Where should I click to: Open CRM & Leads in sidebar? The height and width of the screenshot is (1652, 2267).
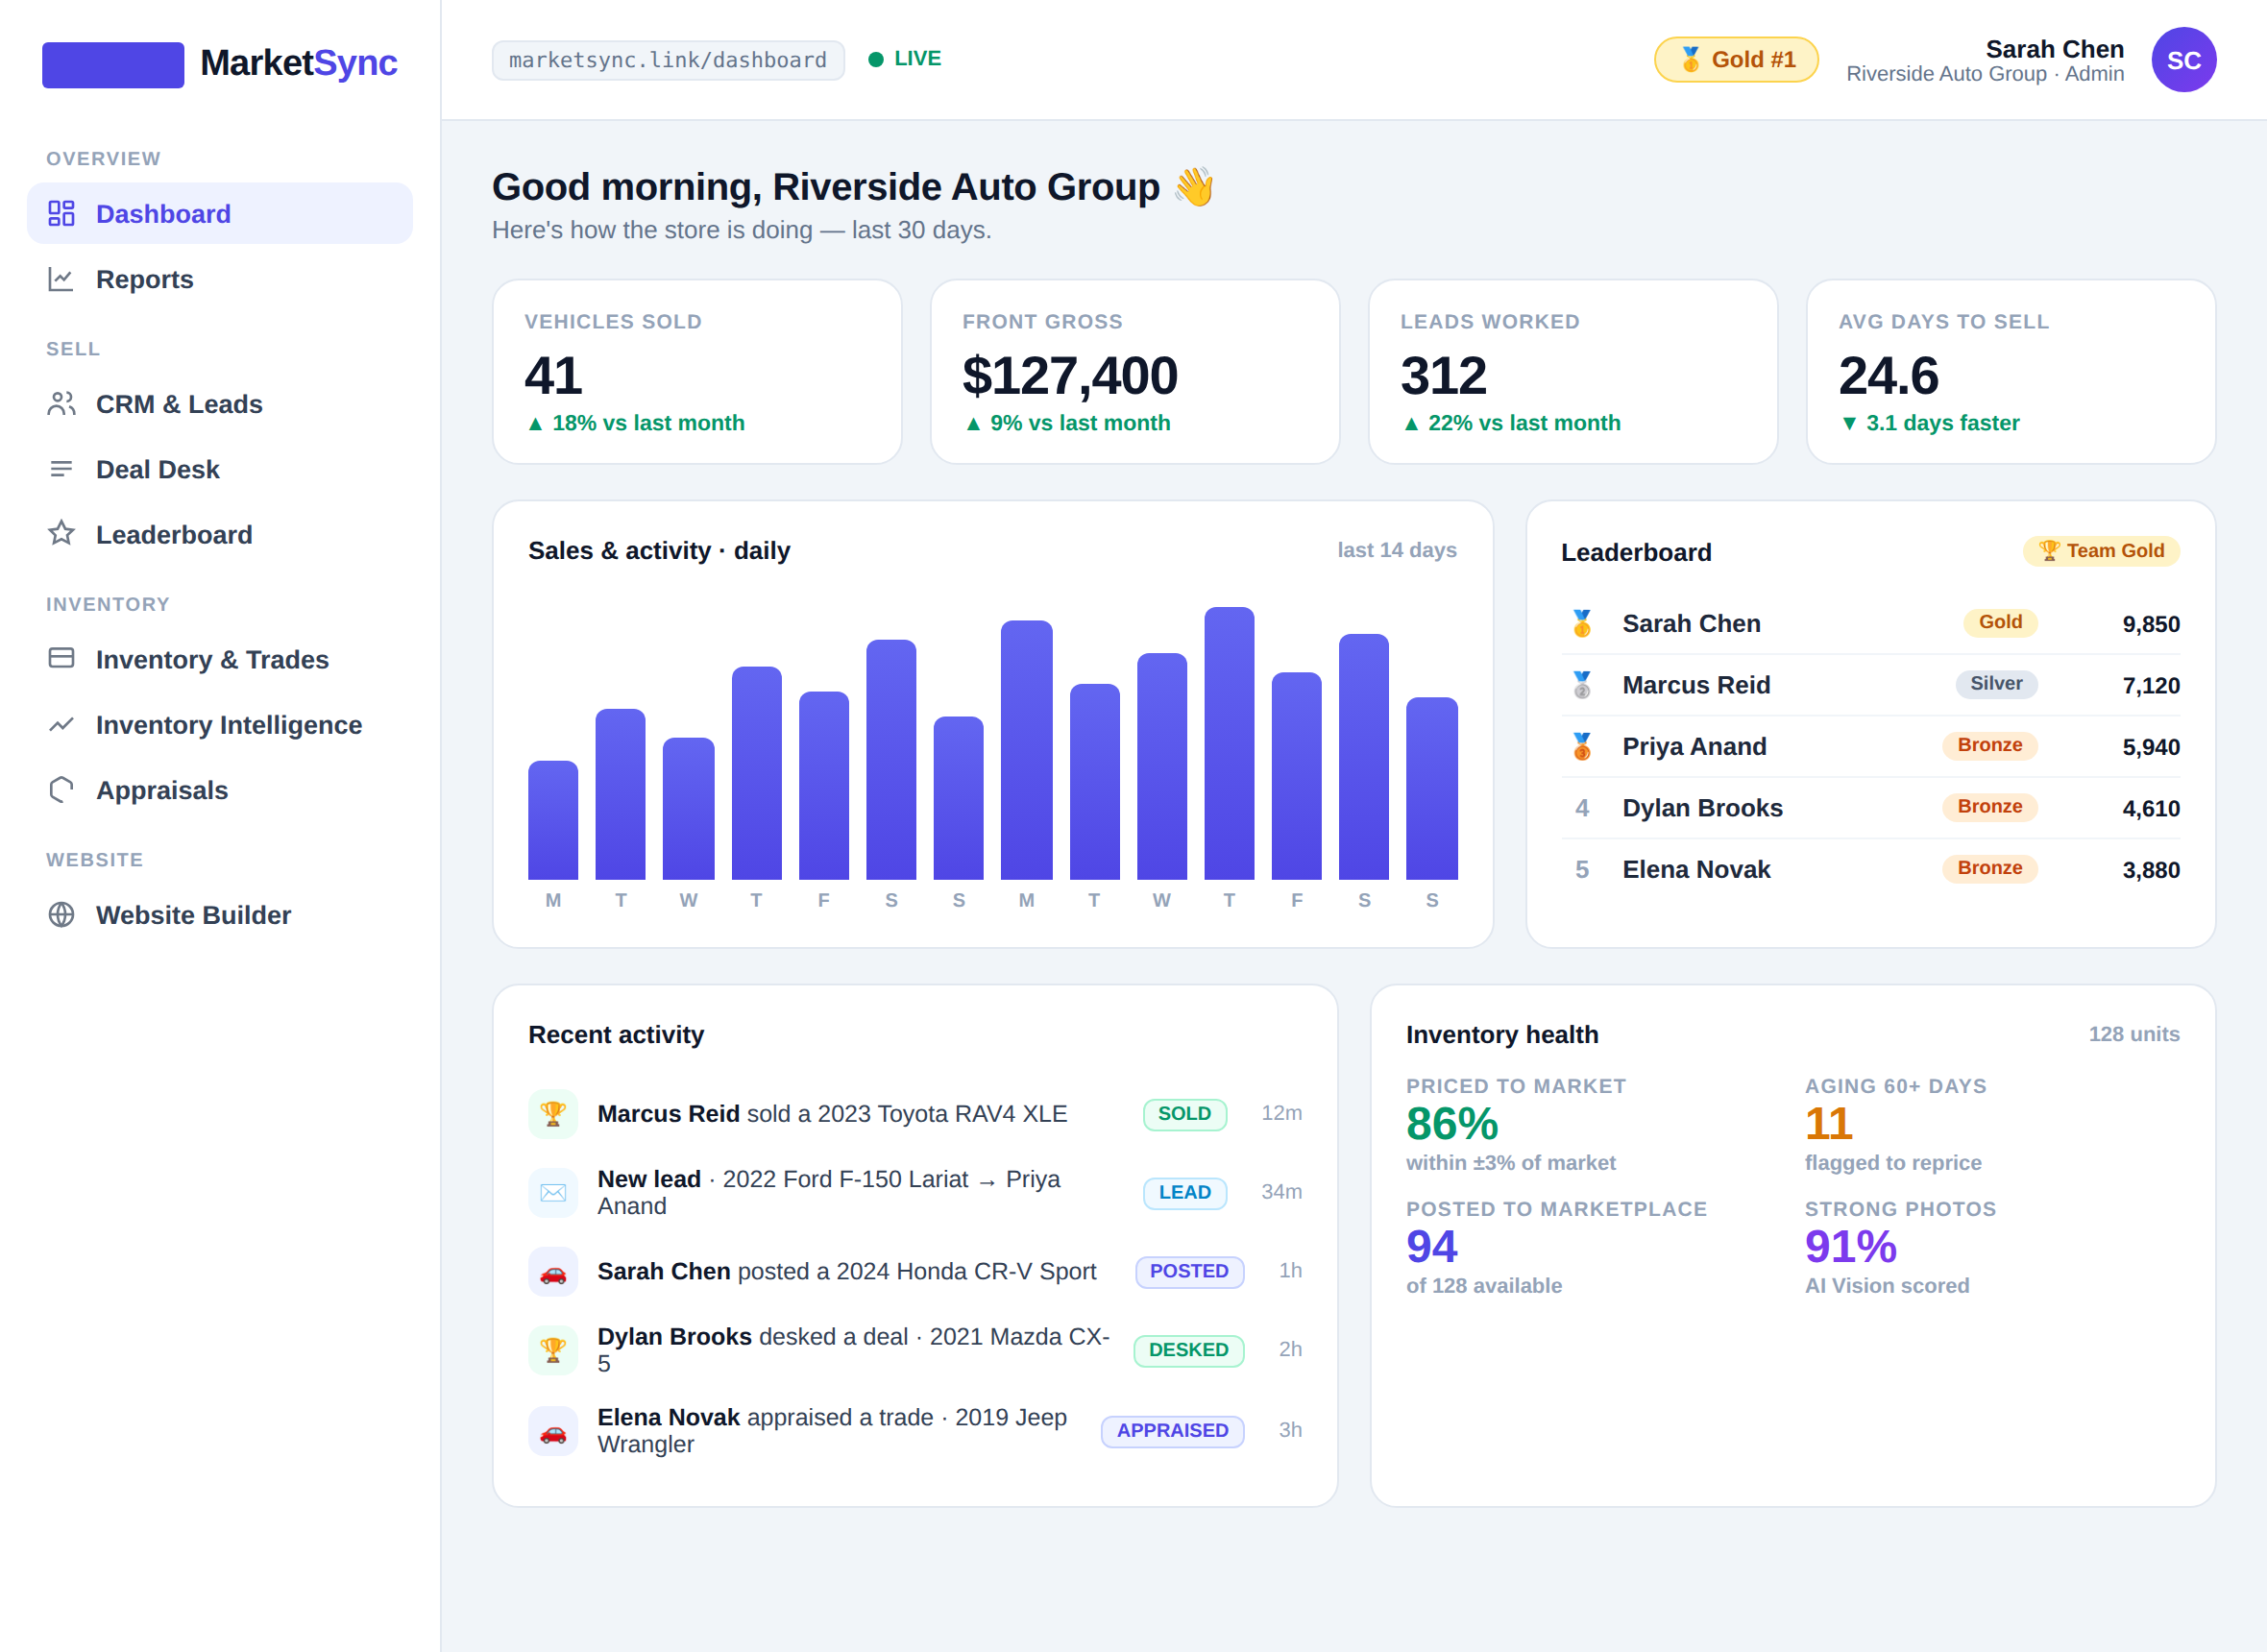(220, 404)
